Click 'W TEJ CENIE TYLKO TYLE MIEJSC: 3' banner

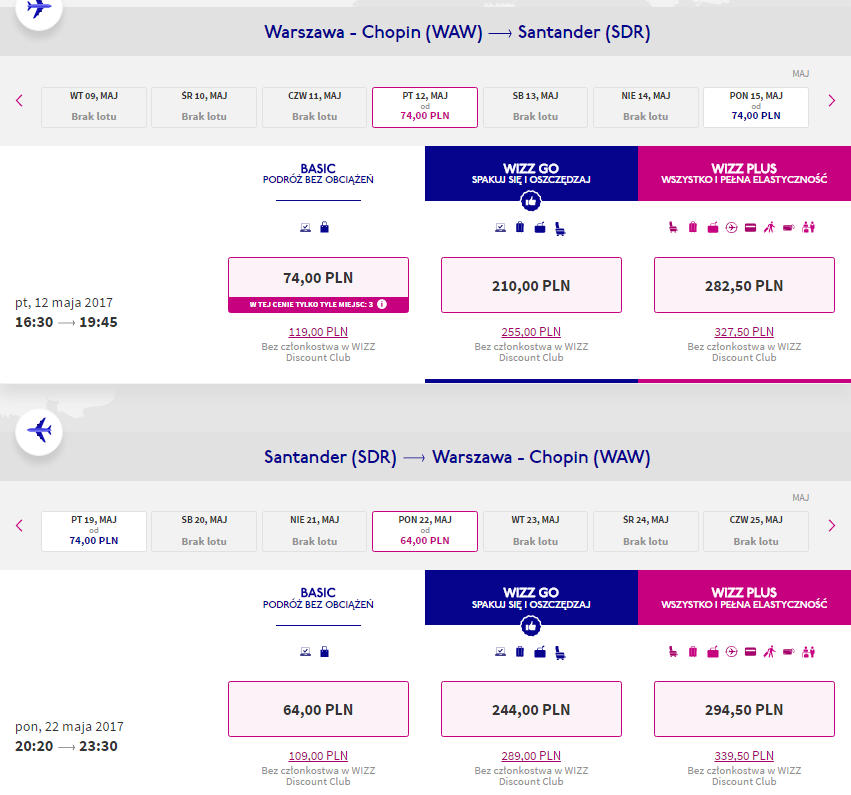tap(318, 304)
